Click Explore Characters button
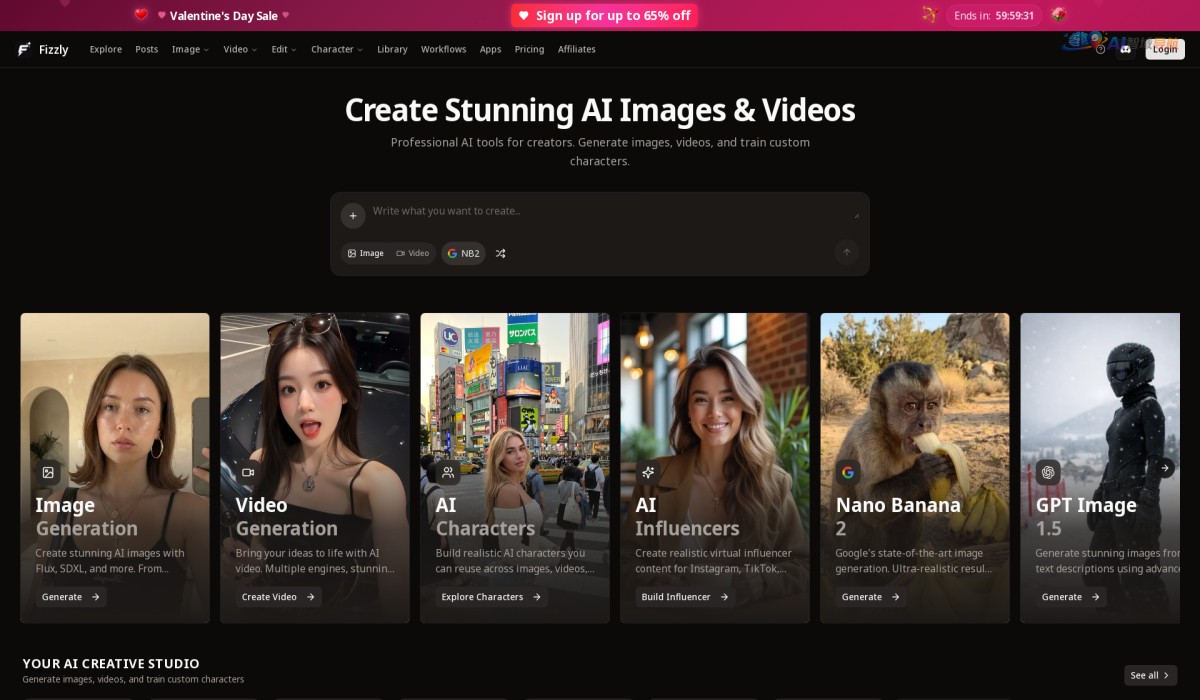1200x700 pixels. pyautogui.click(x=490, y=597)
